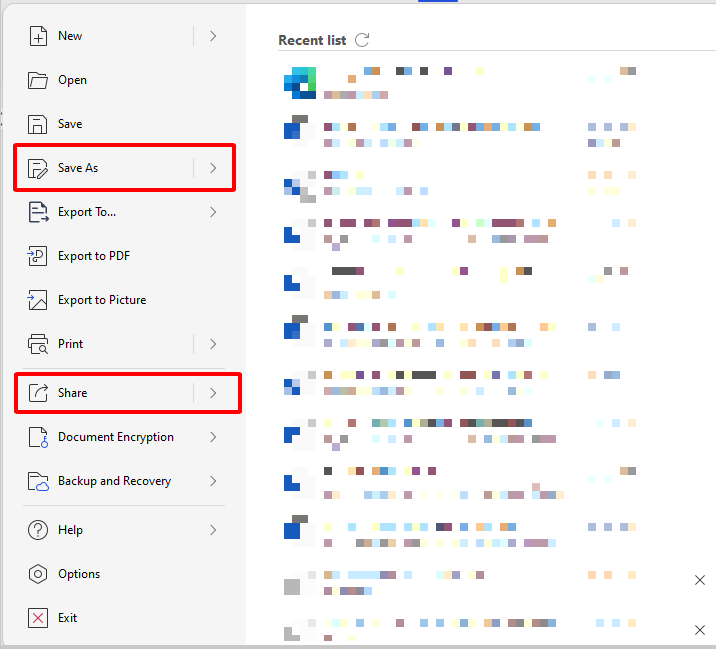Click the Recent list heading
The width and height of the screenshot is (716, 649).
tap(312, 40)
